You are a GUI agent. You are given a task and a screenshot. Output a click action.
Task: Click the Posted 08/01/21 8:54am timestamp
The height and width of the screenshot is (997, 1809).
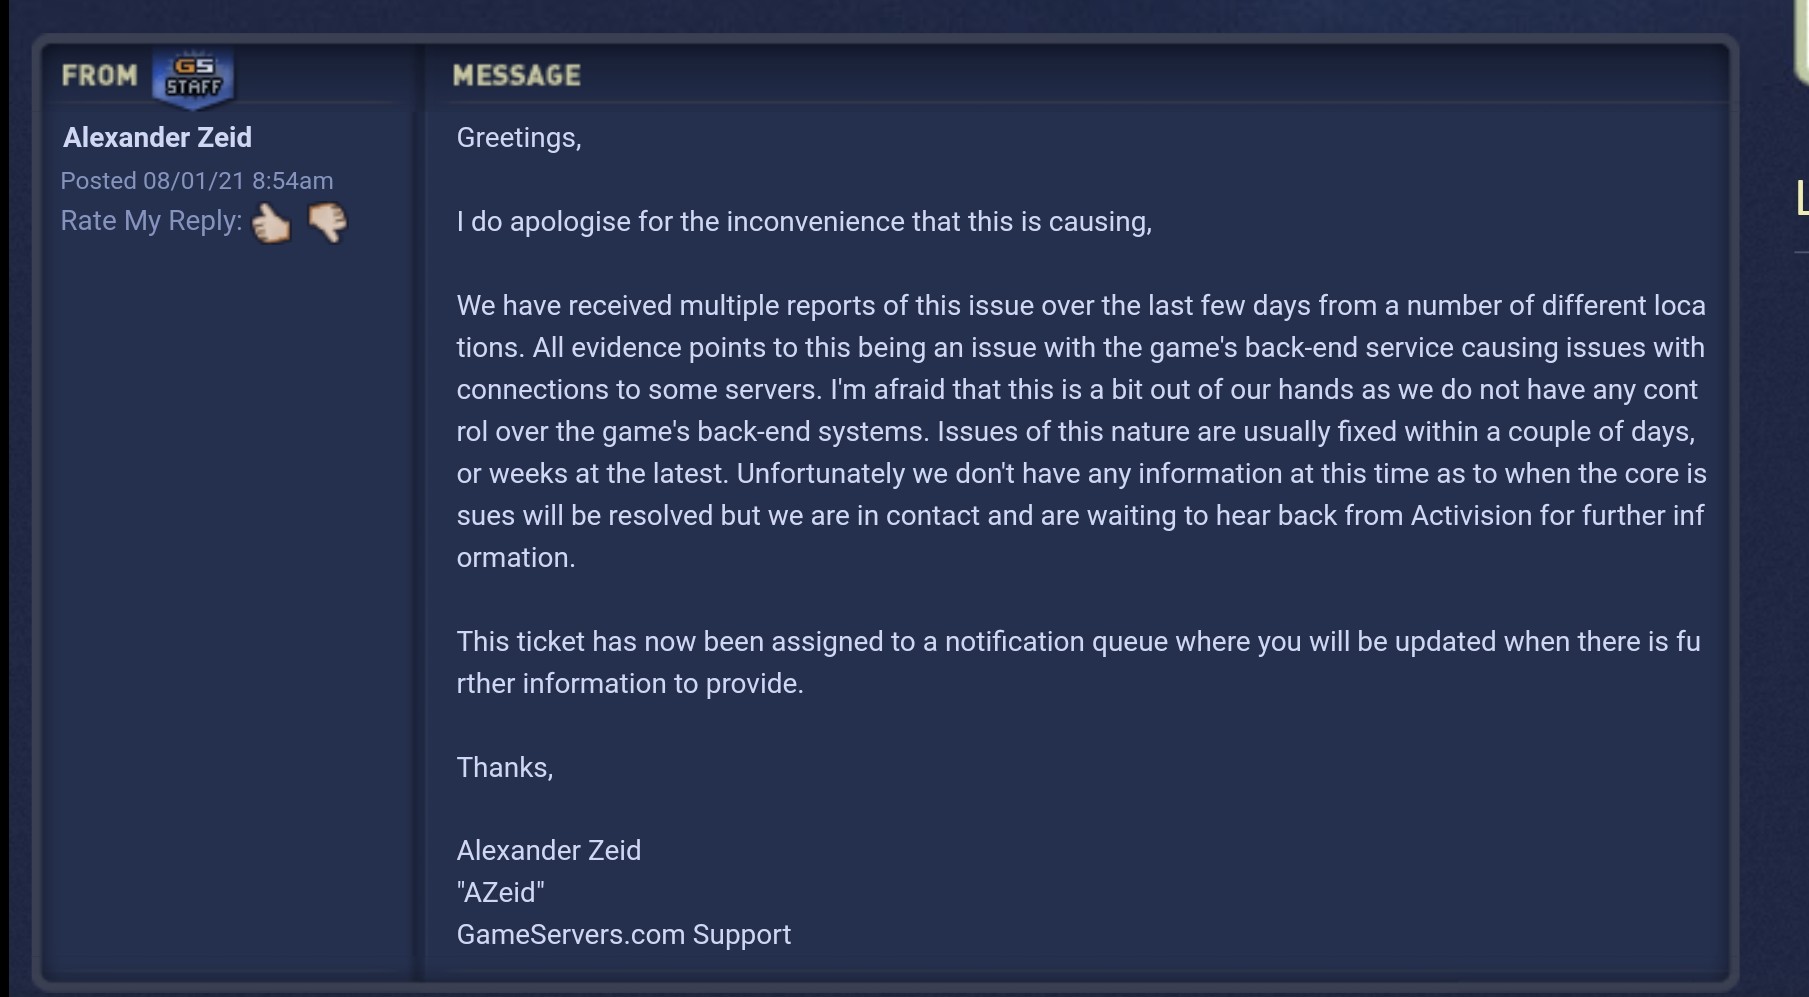197,181
